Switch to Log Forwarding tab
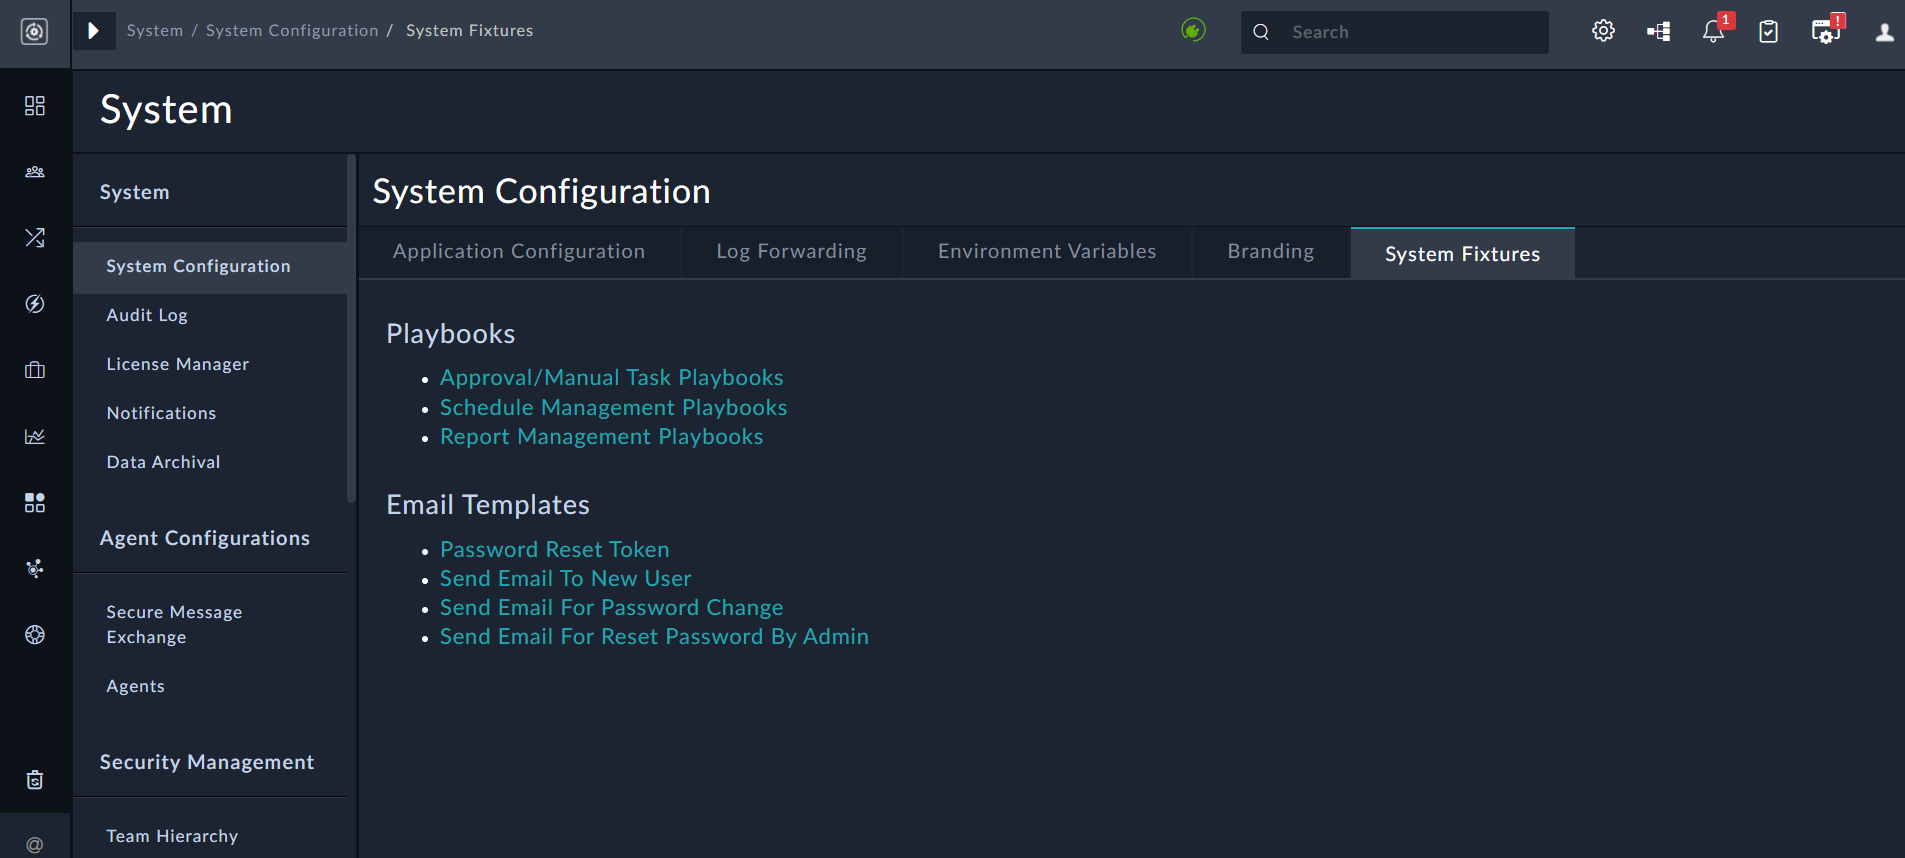 (x=791, y=252)
